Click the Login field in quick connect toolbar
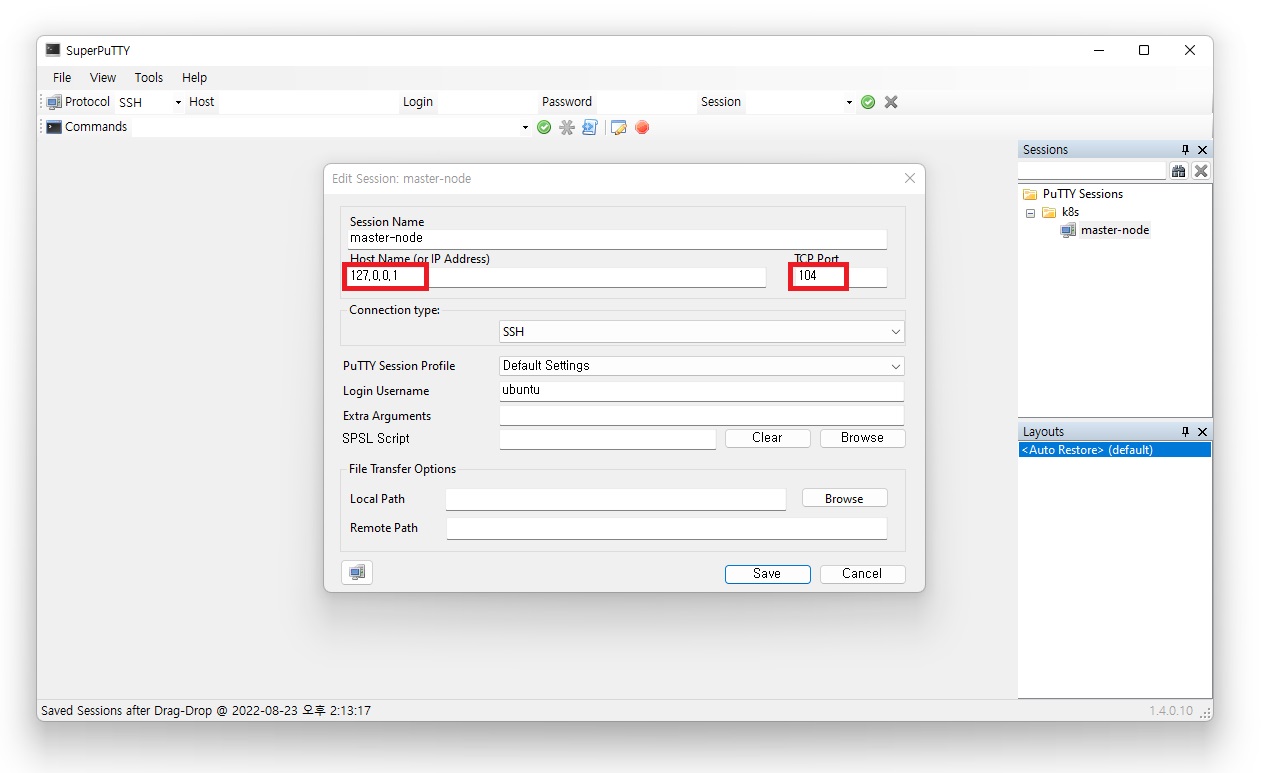Screen dimensions: 1261x773 click(x=487, y=102)
